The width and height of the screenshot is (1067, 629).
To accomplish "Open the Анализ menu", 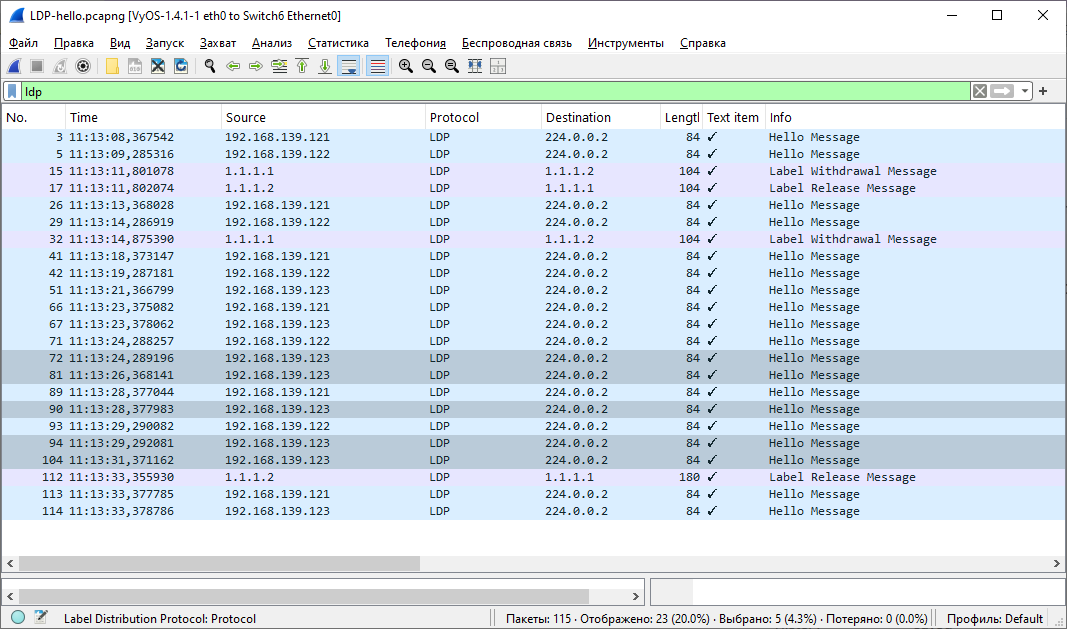I will click(x=271, y=43).
